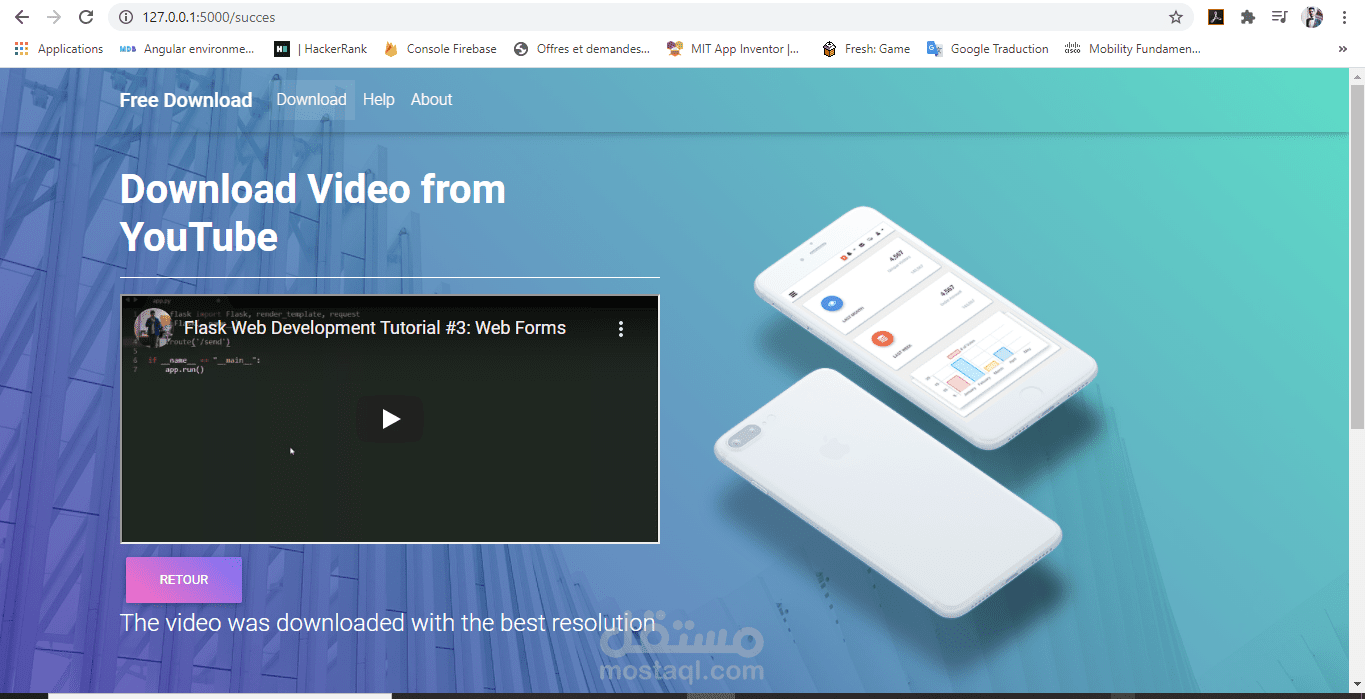Image resolution: width=1365 pixels, height=699 pixels.
Task: Open the Chrome three-dot menu
Action: click(1343, 17)
